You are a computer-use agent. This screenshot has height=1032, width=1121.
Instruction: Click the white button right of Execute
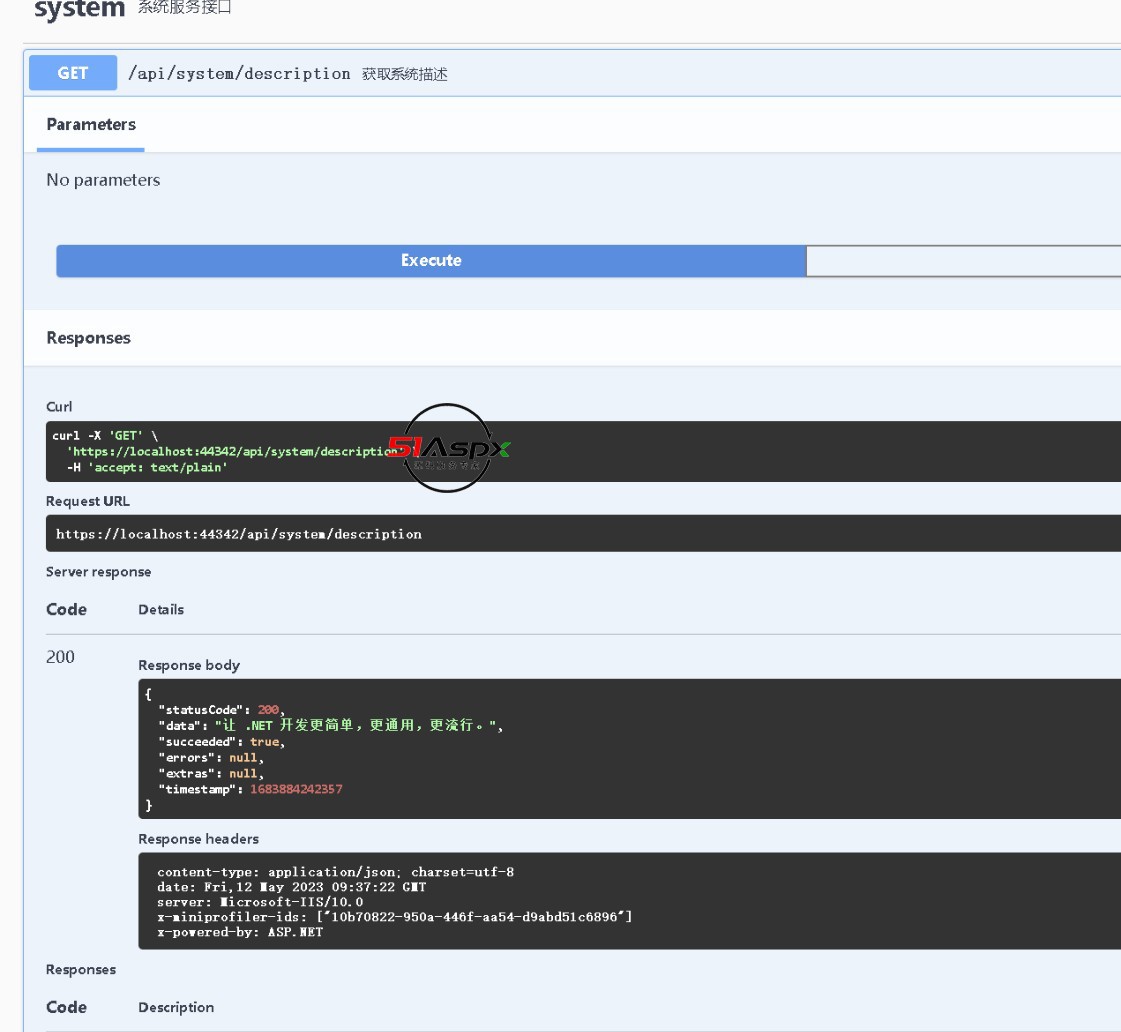pyautogui.click(x=962, y=260)
